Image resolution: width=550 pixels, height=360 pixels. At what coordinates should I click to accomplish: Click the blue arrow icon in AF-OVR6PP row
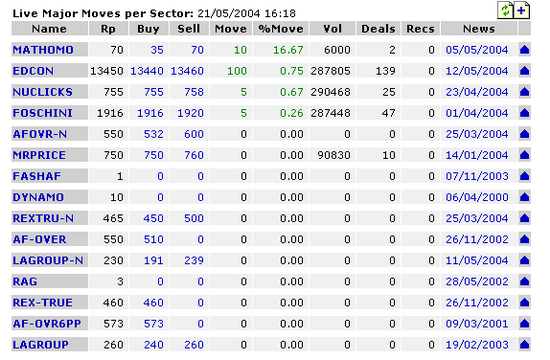[x=524, y=324]
